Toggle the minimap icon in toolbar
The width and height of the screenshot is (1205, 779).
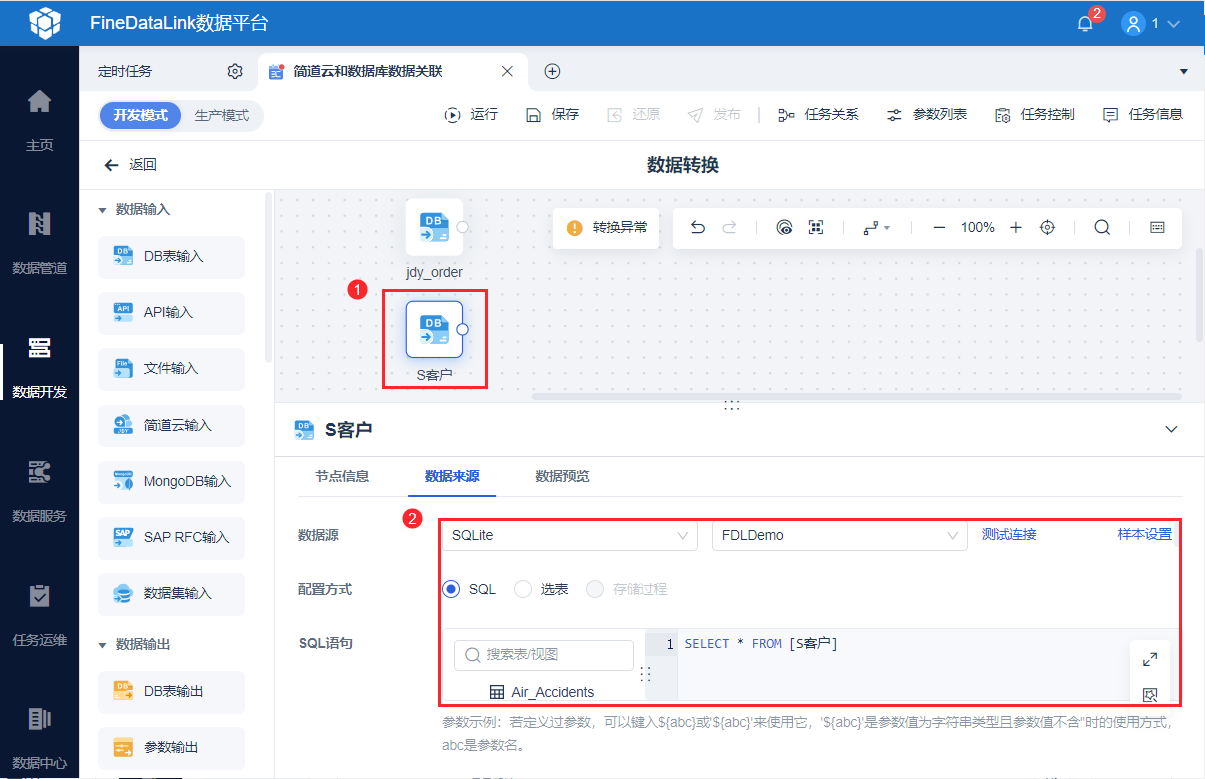click(1157, 228)
